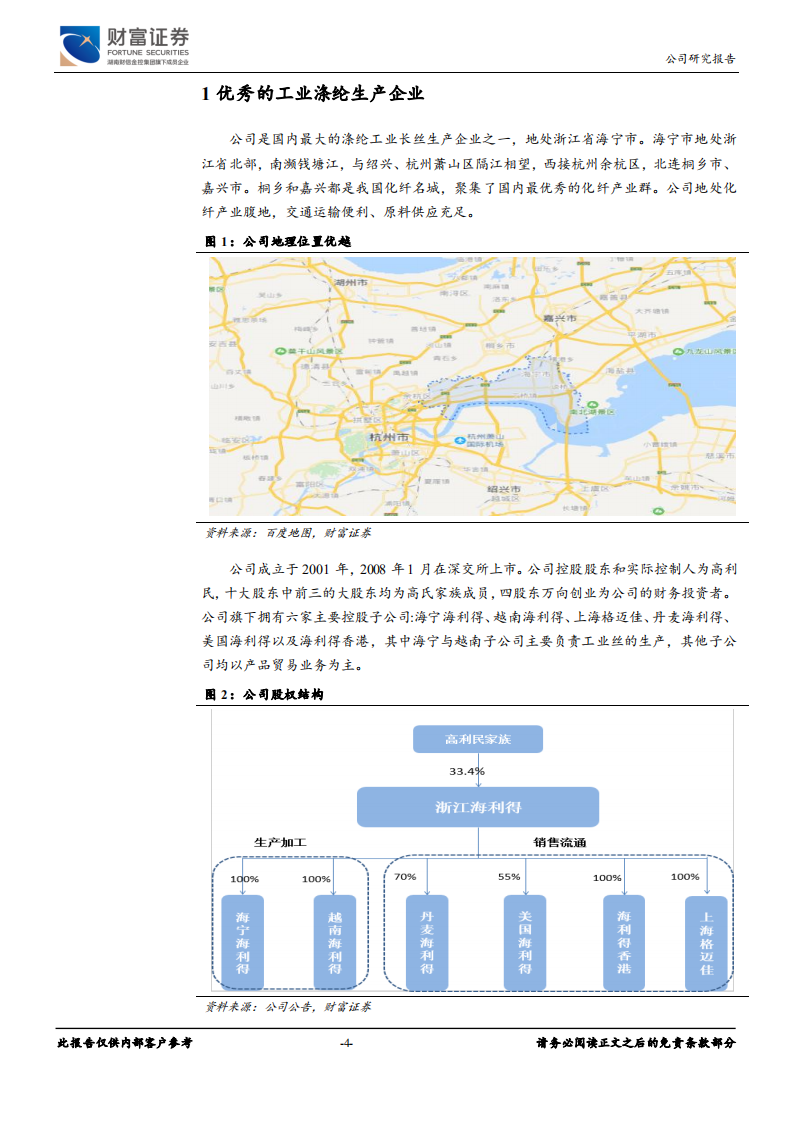Select heading 1 优秀的工业涤纶生产企业
Screen dimensions: 793x1122
tap(313, 94)
